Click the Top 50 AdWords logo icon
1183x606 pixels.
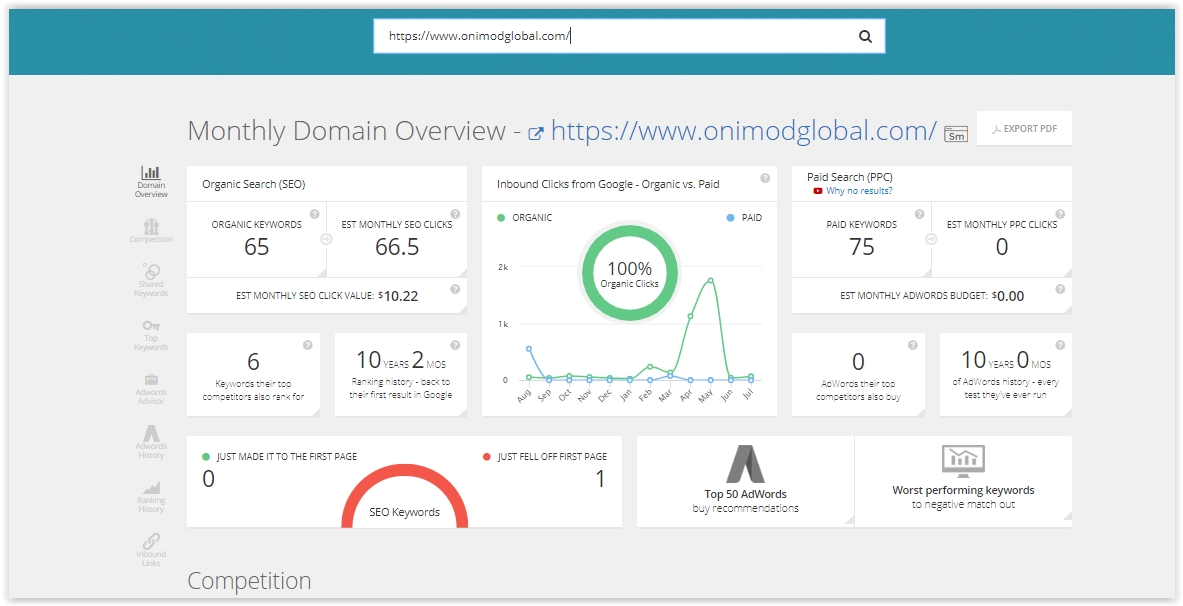745,464
